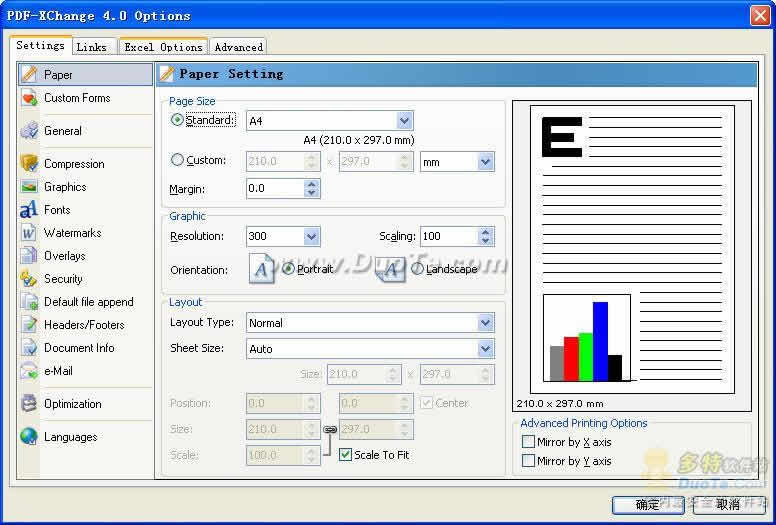Viewport: 776px width, 525px height.
Task: Close the Options dialog window
Action: (760, 15)
